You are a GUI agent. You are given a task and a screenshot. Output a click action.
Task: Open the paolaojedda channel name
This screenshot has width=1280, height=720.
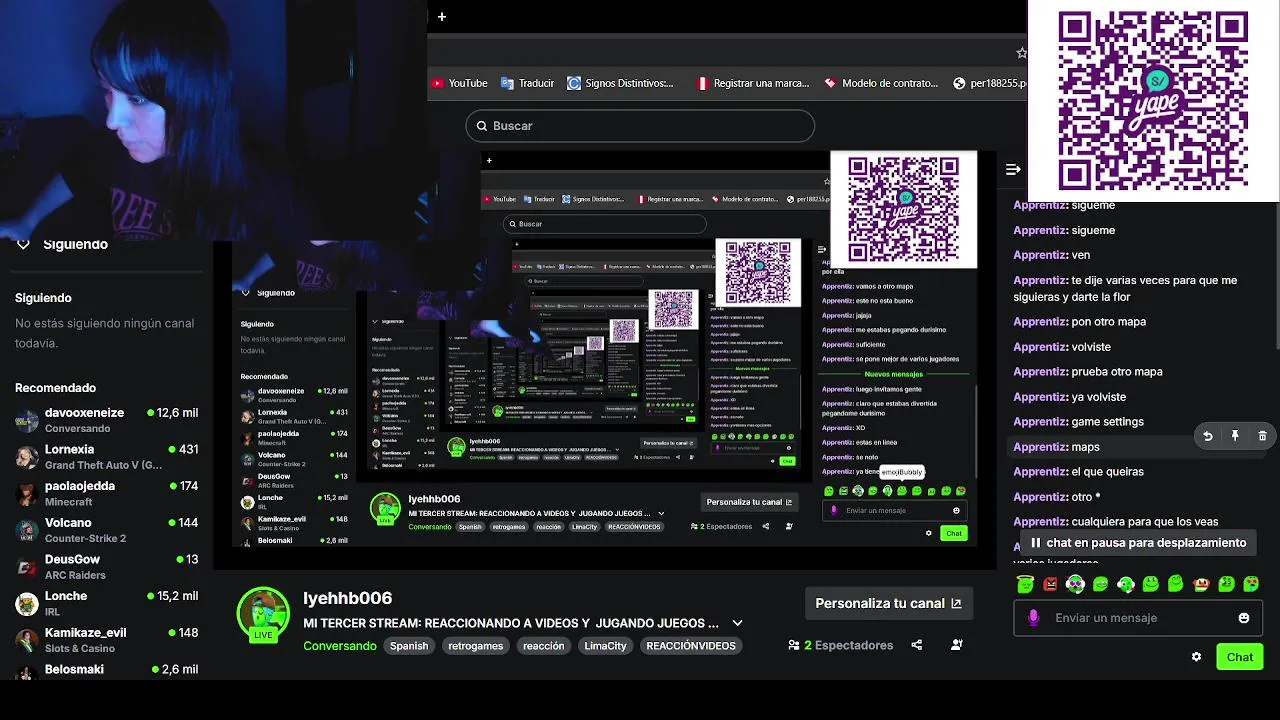(x=80, y=486)
